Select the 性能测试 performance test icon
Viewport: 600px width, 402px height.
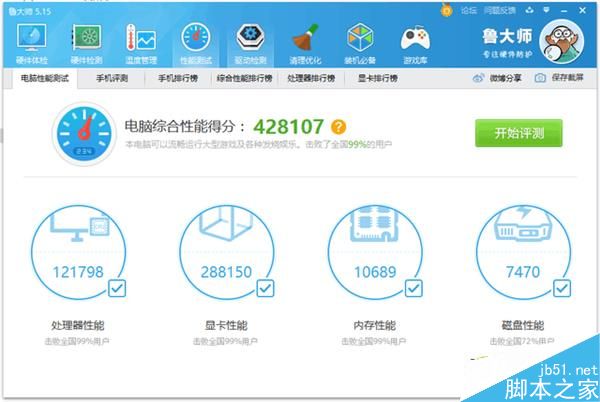[196, 37]
